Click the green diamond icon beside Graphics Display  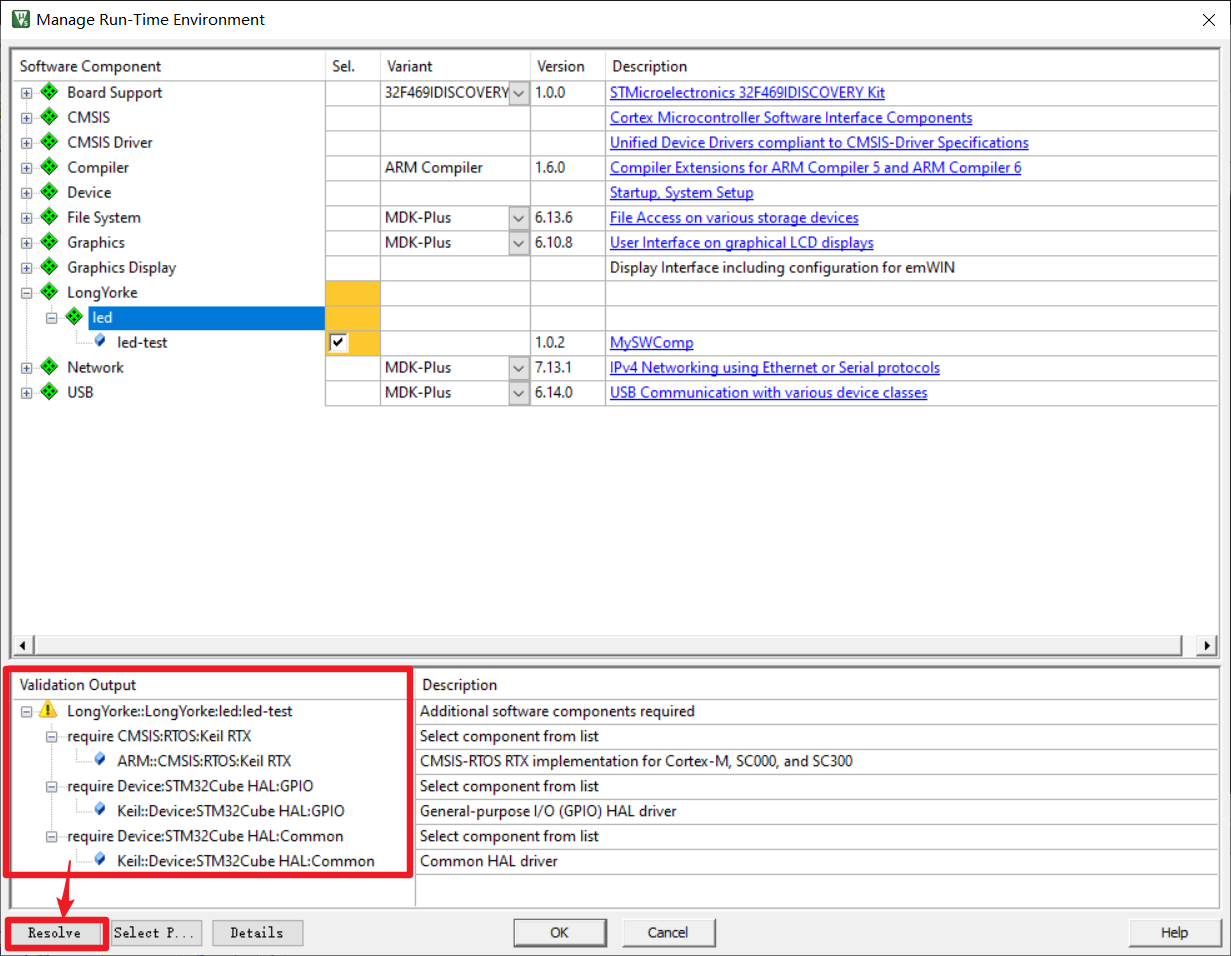pos(49,267)
